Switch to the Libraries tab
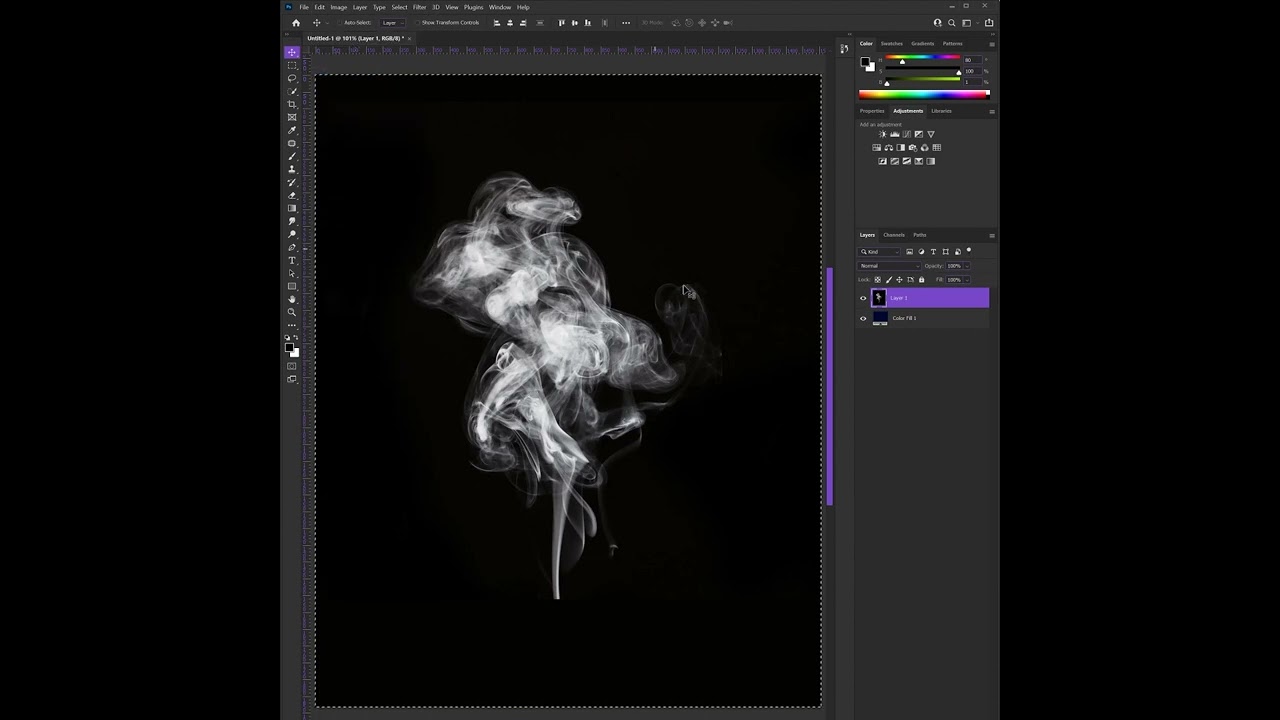The width and height of the screenshot is (1280, 720). click(942, 111)
